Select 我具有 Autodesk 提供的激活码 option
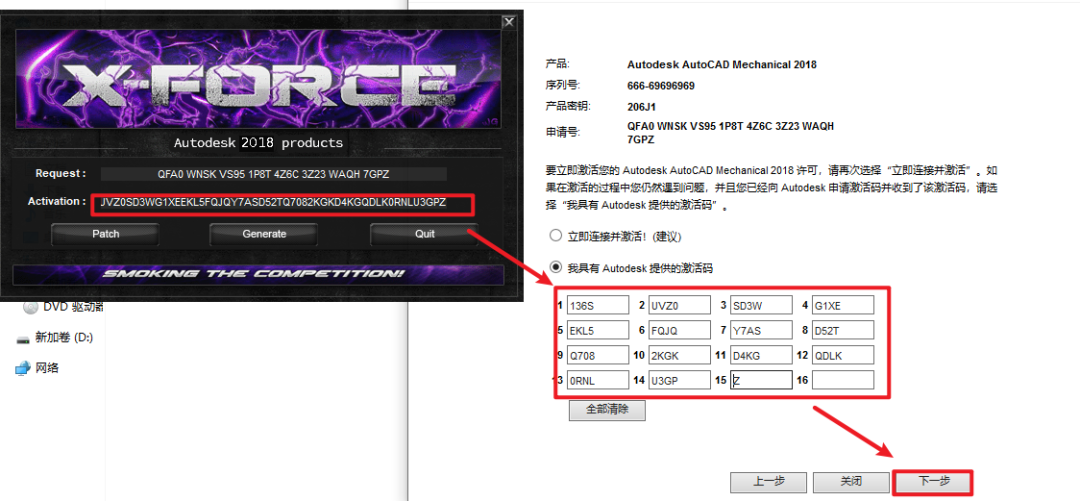This screenshot has height=501, width=1080. [x=556, y=268]
